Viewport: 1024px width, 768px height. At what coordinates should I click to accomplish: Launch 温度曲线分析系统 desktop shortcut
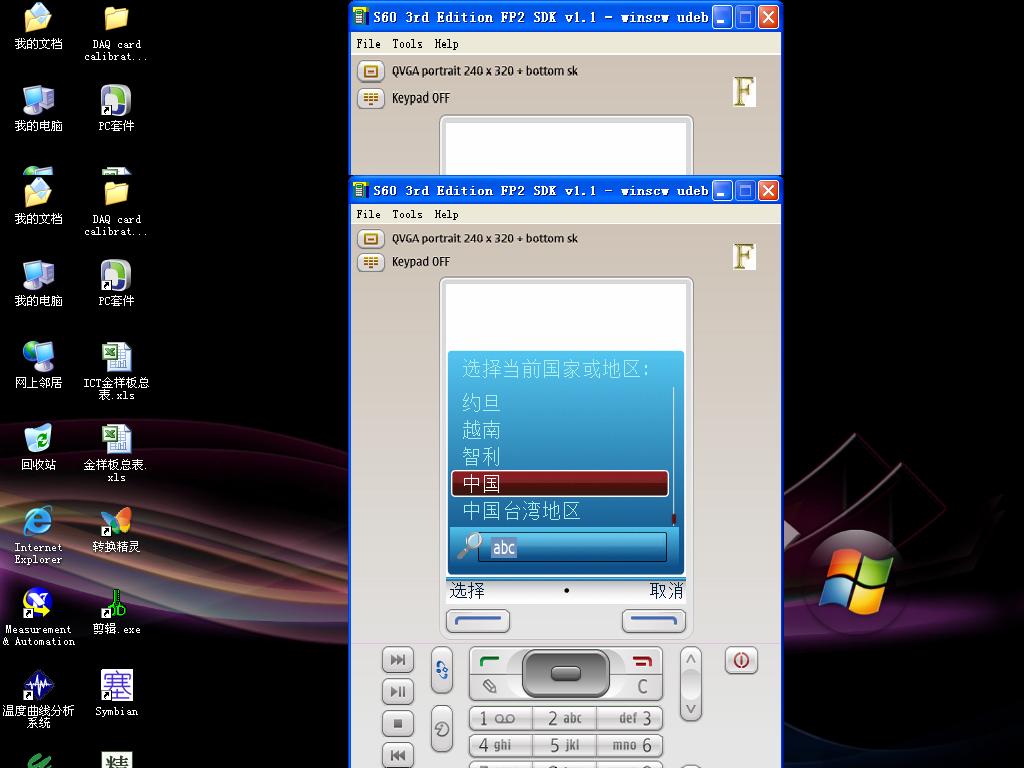tap(39, 699)
